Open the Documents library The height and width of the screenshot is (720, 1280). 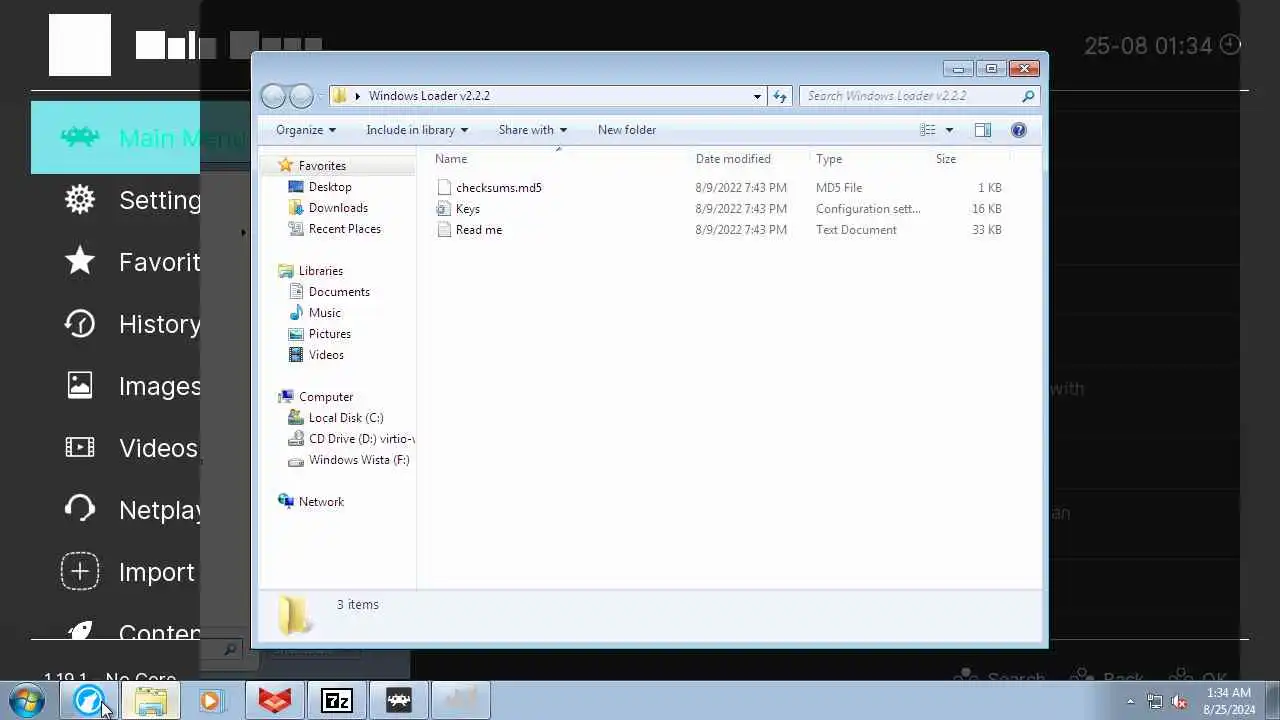[x=339, y=292]
